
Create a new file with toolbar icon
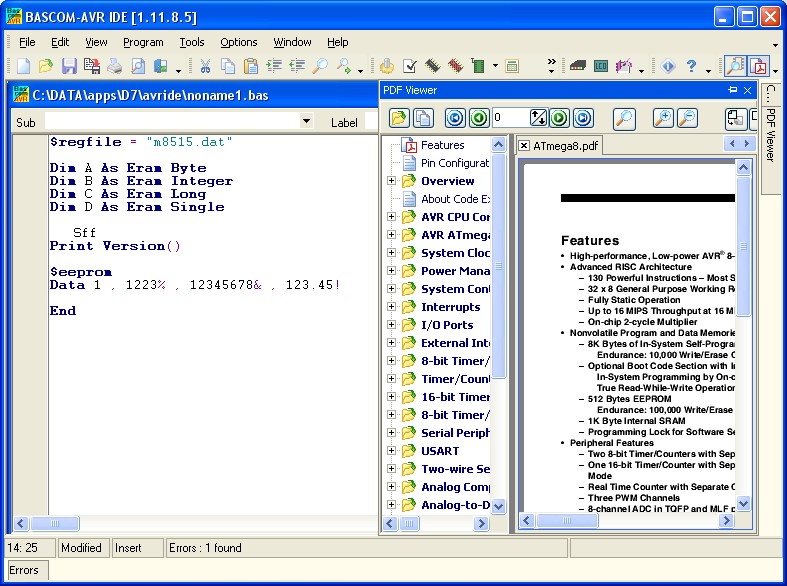pos(24,66)
